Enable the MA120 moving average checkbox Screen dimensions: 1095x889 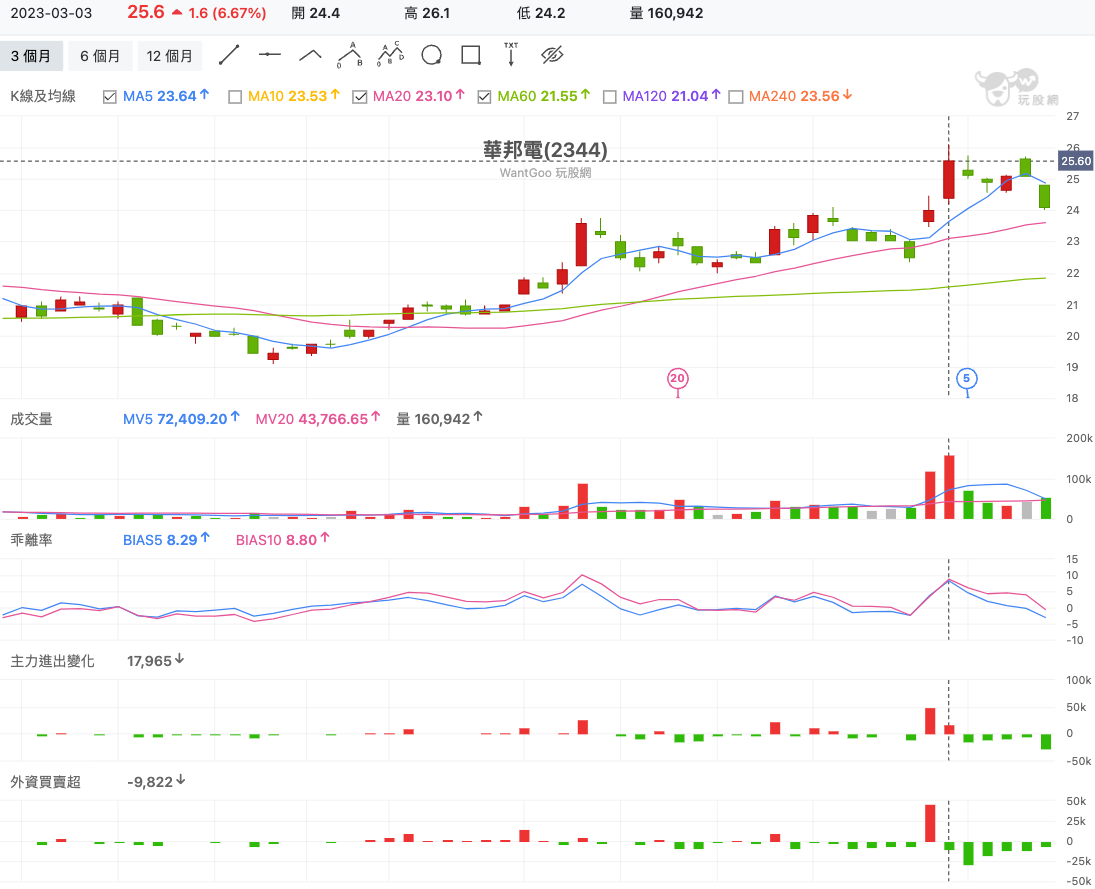click(x=610, y=97)
